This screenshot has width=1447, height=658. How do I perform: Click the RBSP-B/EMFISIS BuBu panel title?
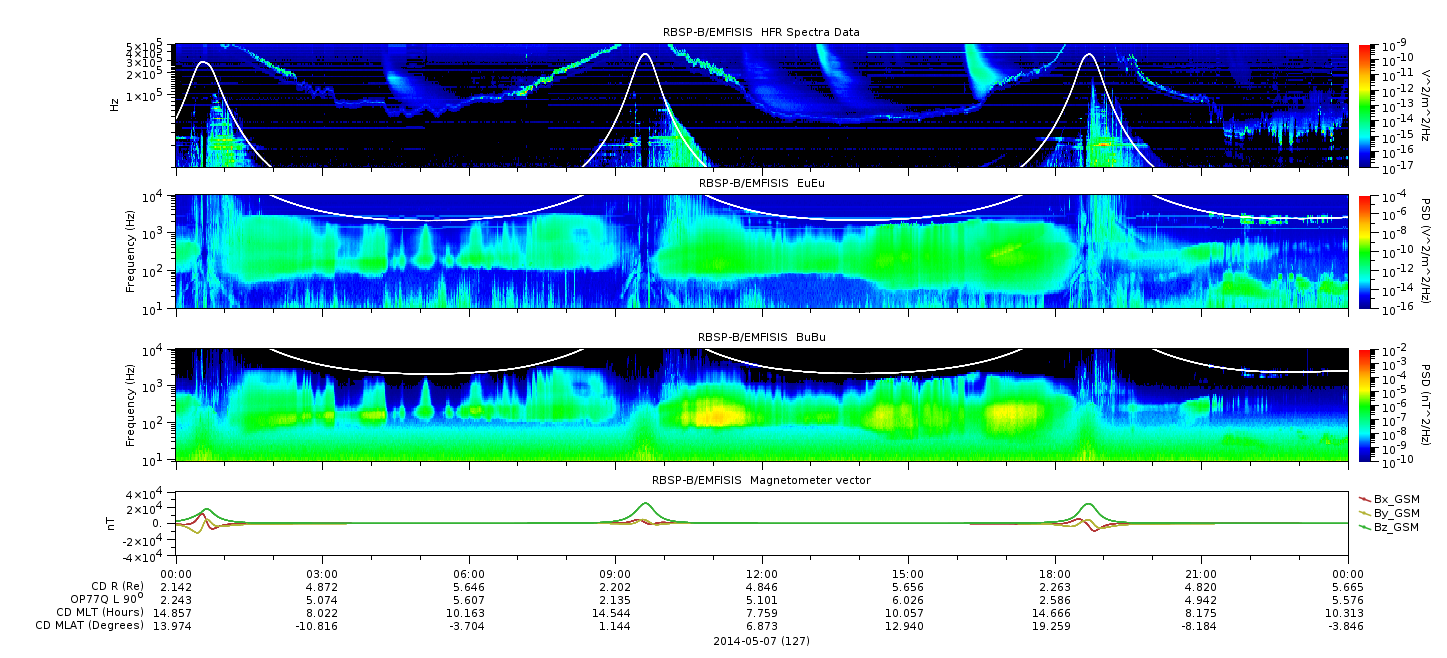click(761, 337)
